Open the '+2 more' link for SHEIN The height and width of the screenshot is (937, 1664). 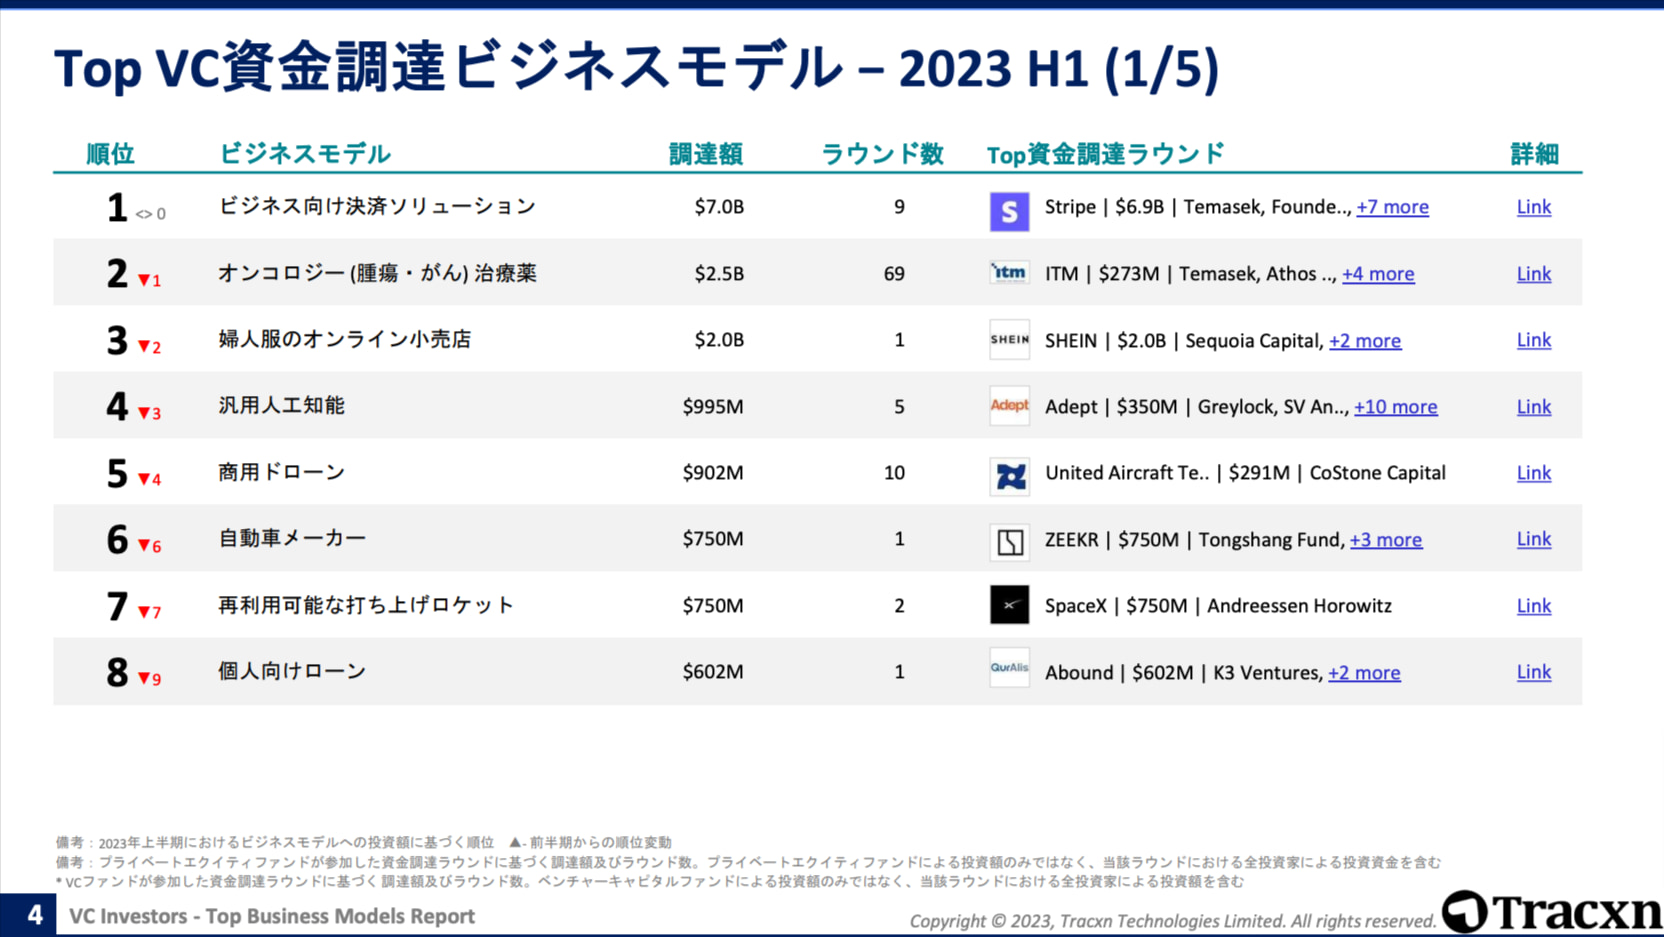tap(1365, 341)
